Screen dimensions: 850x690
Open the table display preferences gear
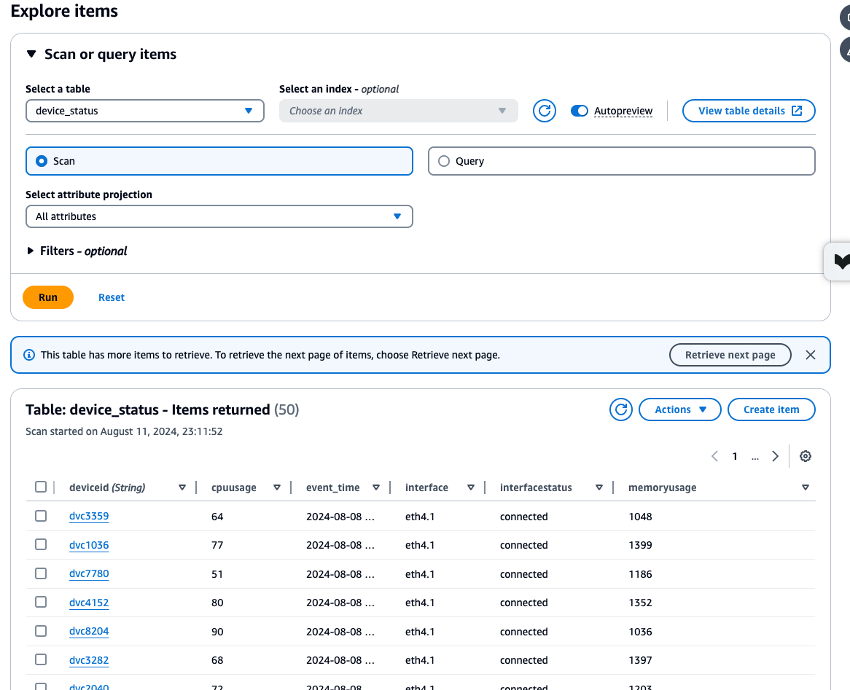pos(806,455)
